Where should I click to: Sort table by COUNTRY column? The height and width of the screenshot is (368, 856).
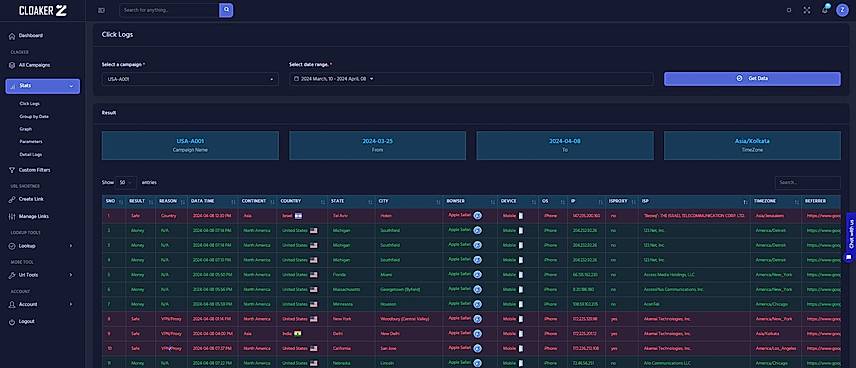pos(302,201)
